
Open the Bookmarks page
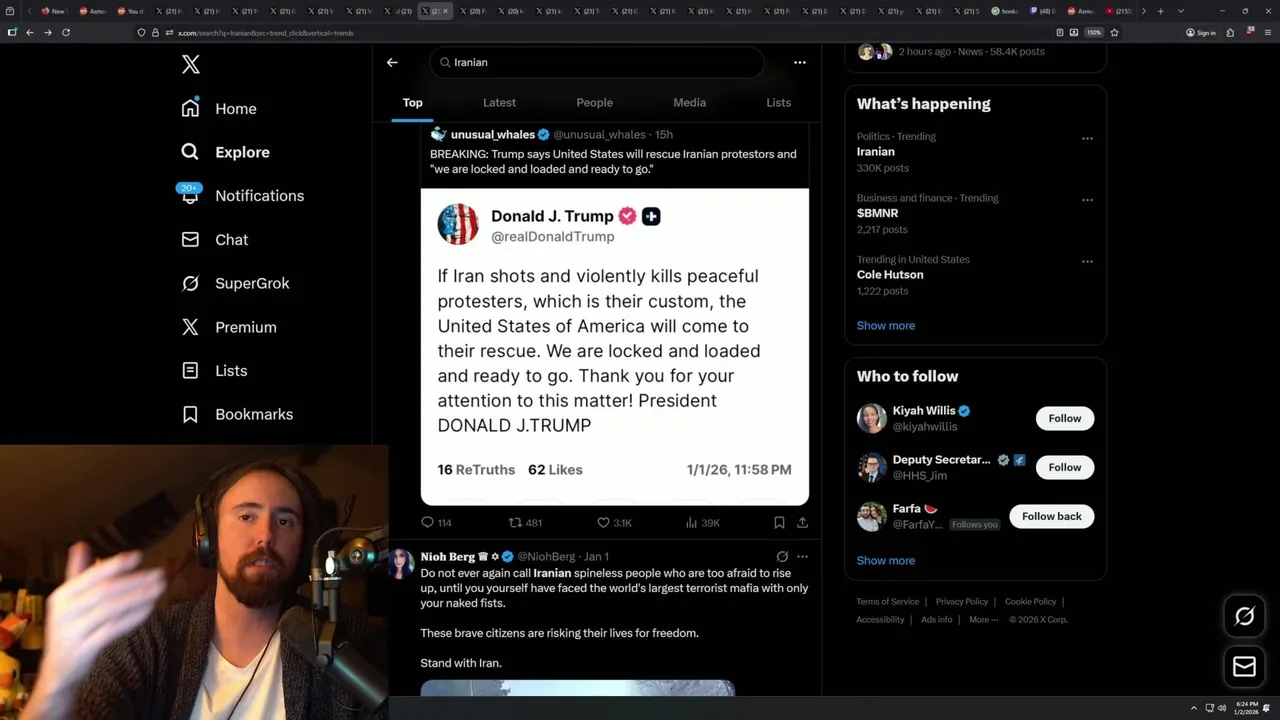253,414
